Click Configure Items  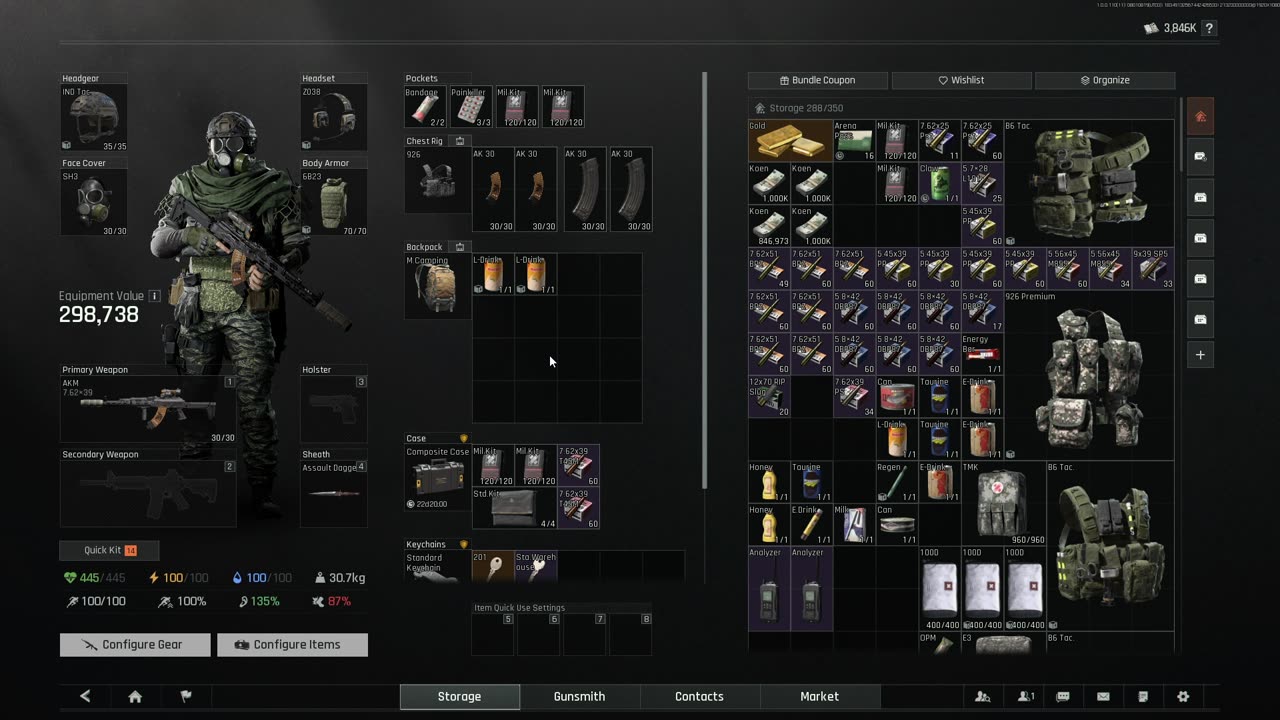[292, 645]
